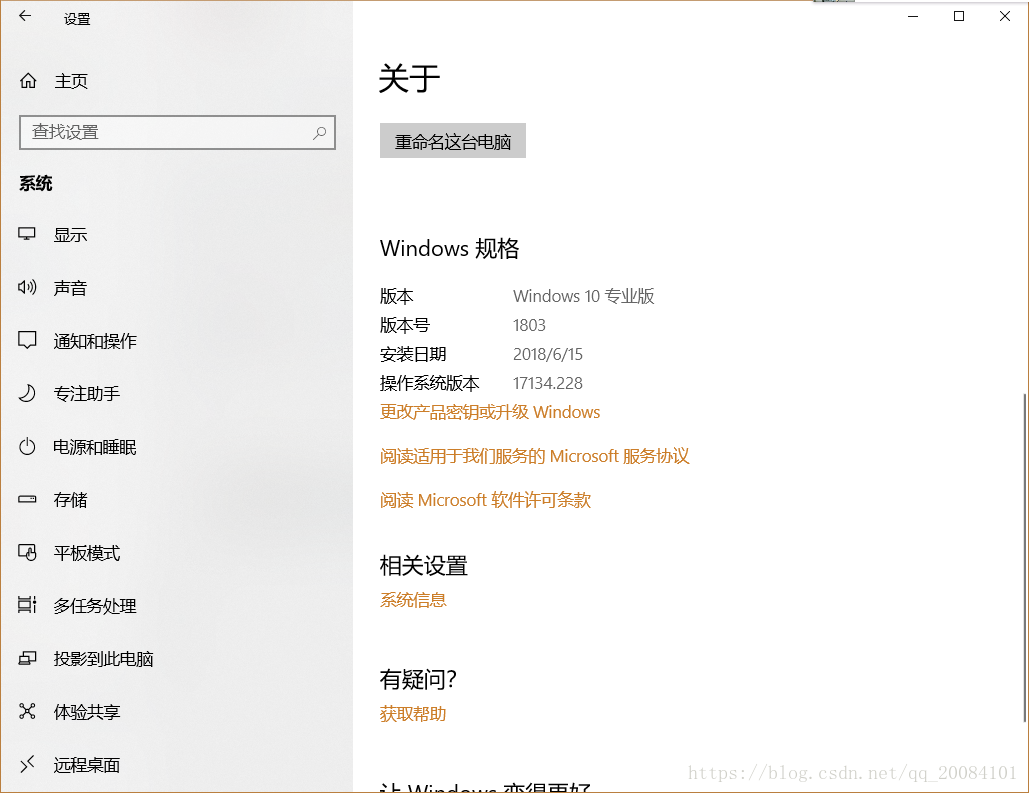The height and width of the screenshot is (793, 1029).
Task: Click the moon icon for 专注助手
Action: point(27,393)
